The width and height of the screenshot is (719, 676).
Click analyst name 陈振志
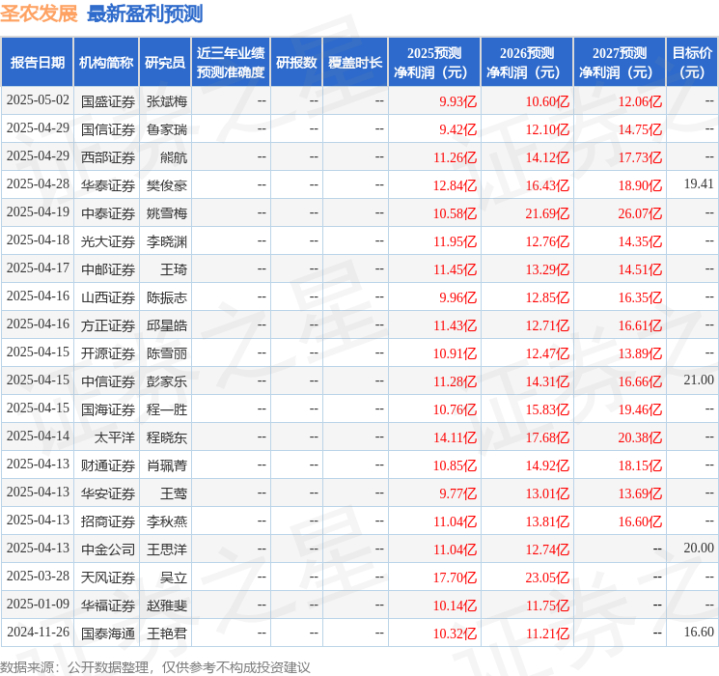click(x=166, y=297)
